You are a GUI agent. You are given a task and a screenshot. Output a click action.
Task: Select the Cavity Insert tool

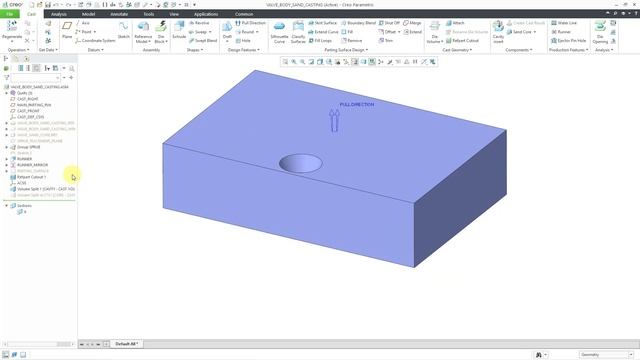coord(498,32)
